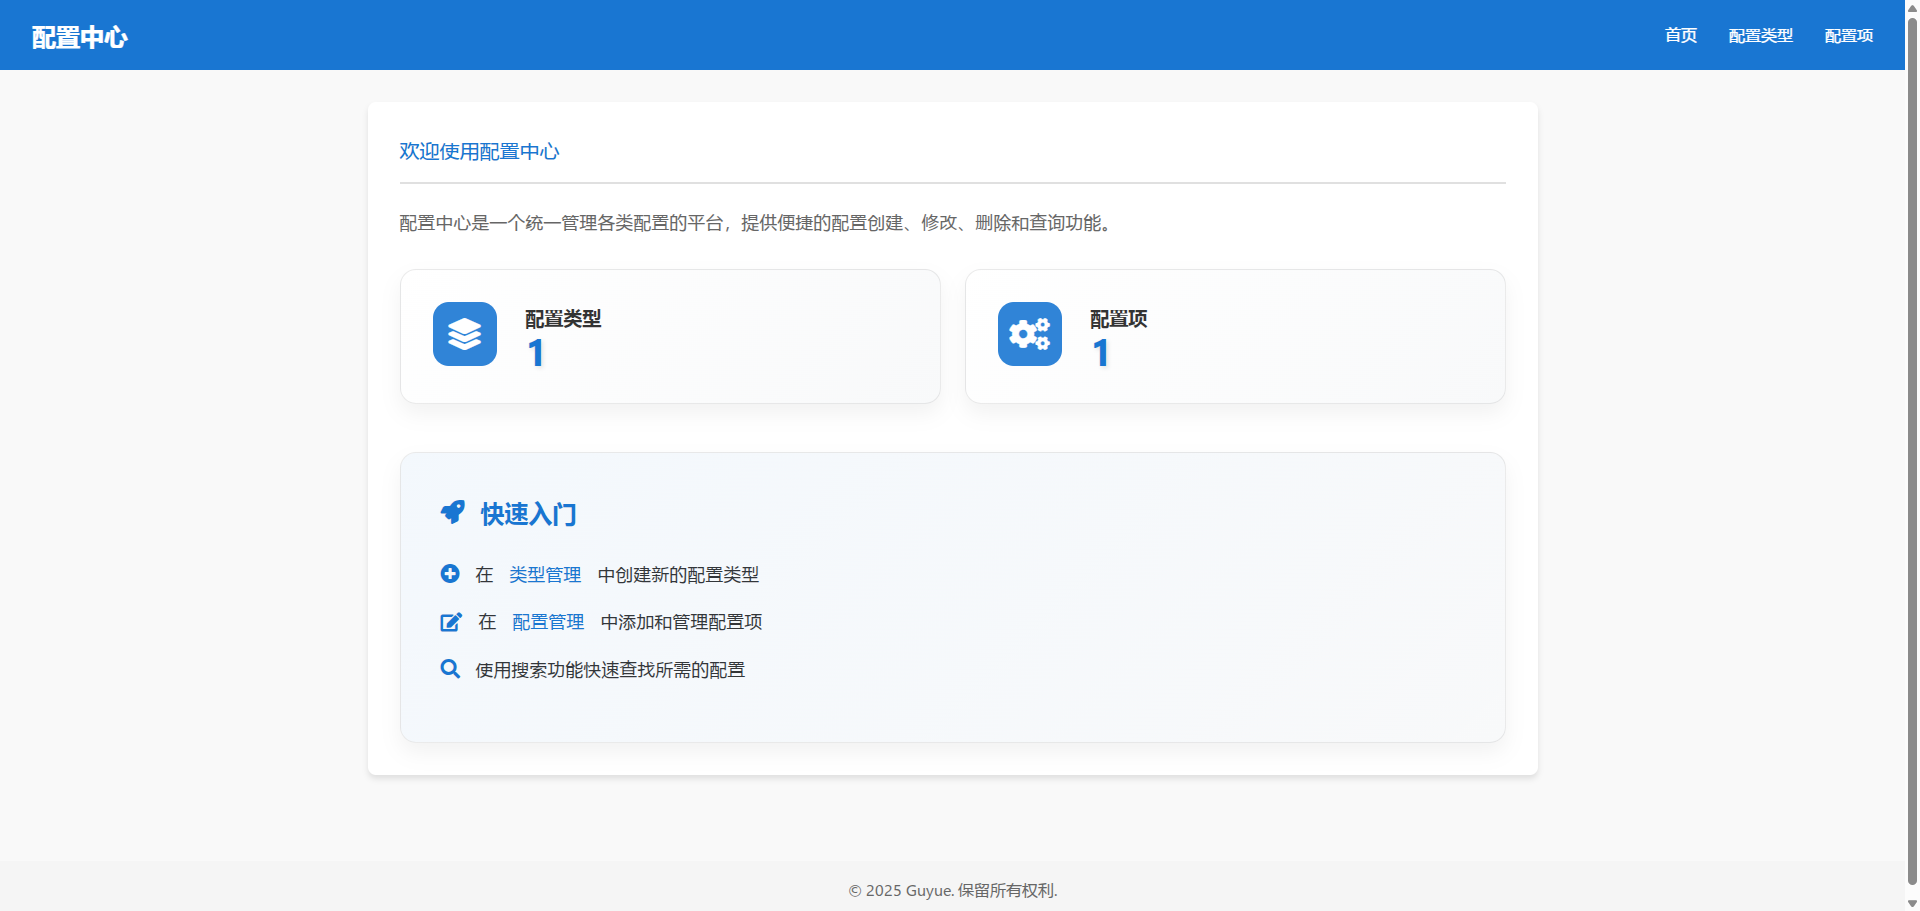Click the 配置类型 title inside the statistics card
The height and width of the screenshot is (911, 1920).
[563, 319]
